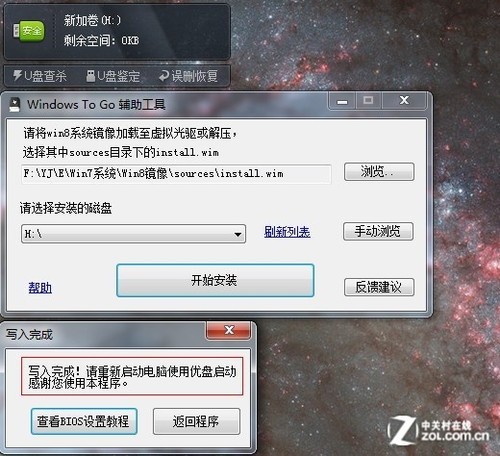Screen dimensions: 500x456
Task: Click the curved arrow recovery icon
Action: tap(164, 76)
